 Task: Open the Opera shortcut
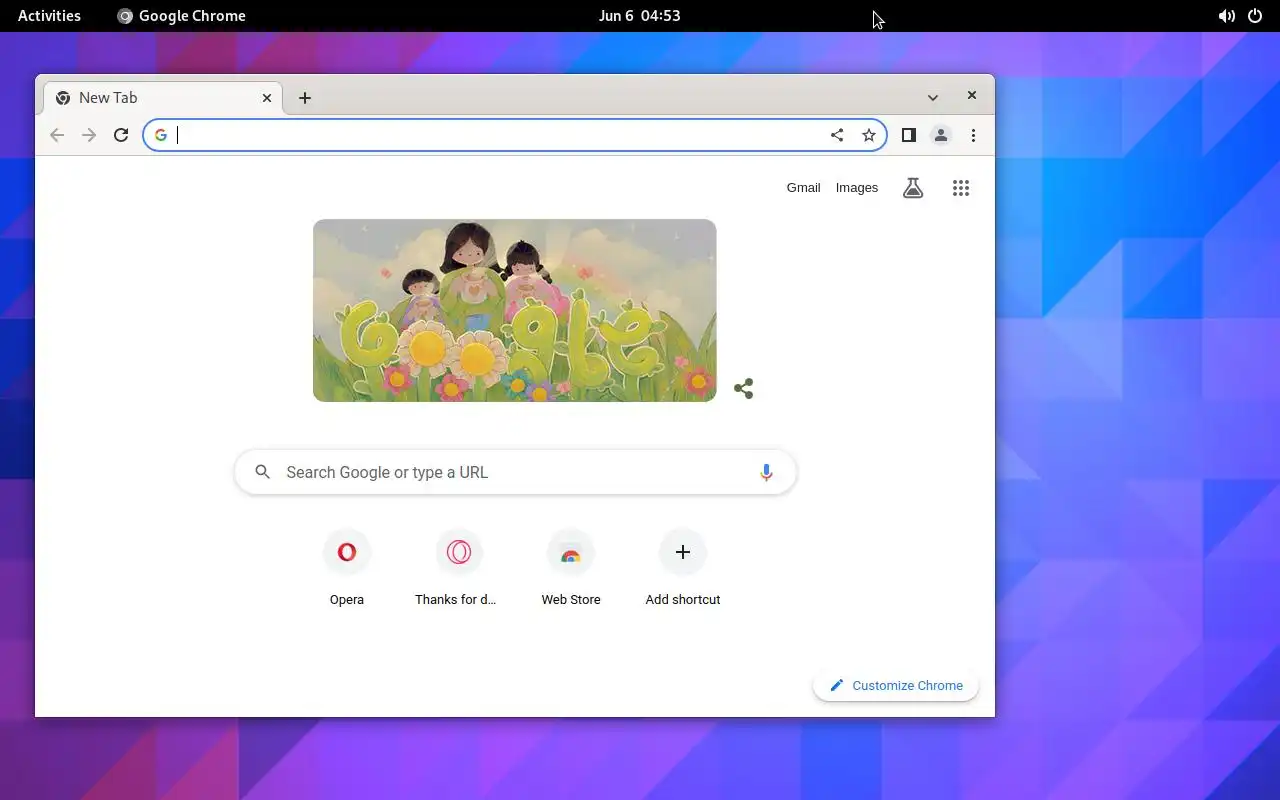pos(347,567)
